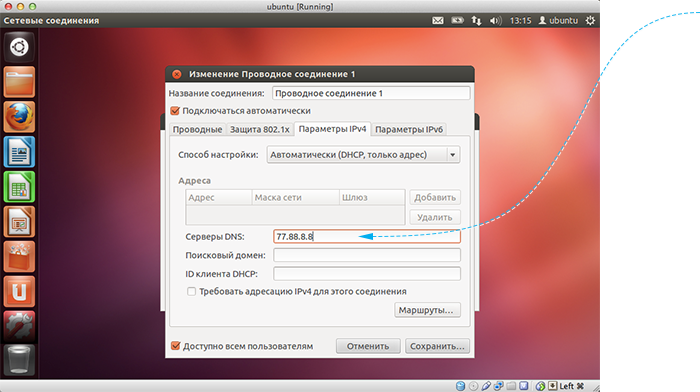
Task: Toggle 'Доступно всем пользователям' checkbox
Action: 175,346
